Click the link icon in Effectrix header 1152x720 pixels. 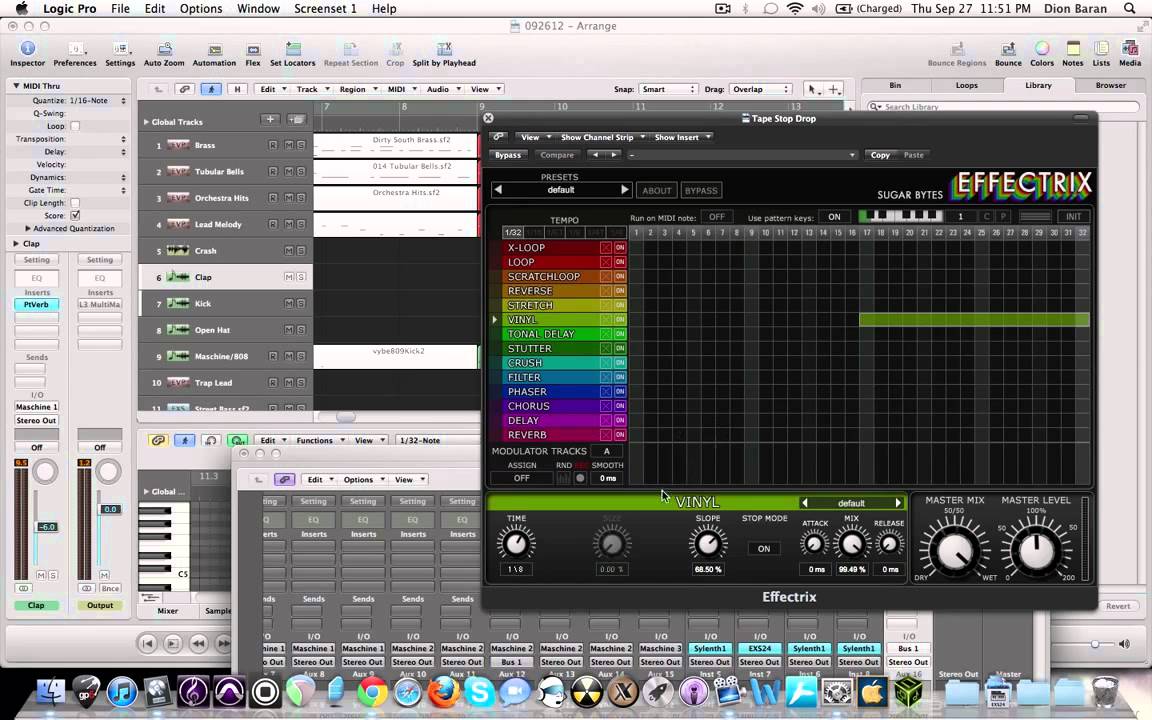(x=498, y=137)
